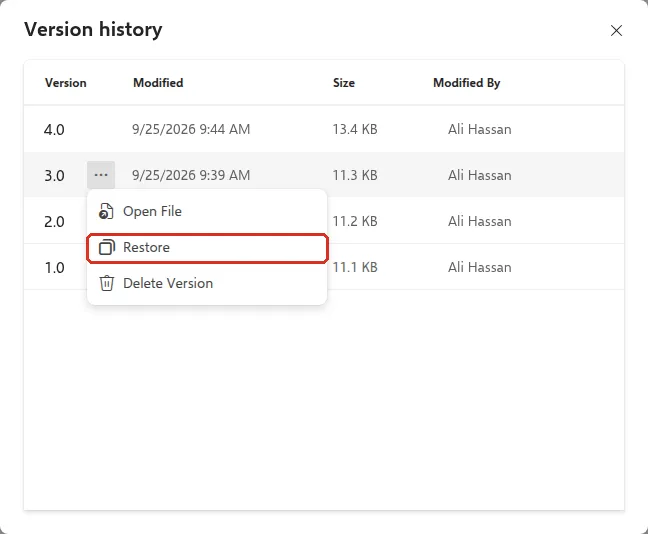Click the 13.4 KB size value
Viewport: 648px width, 534px height.
(x=355, y=129)
